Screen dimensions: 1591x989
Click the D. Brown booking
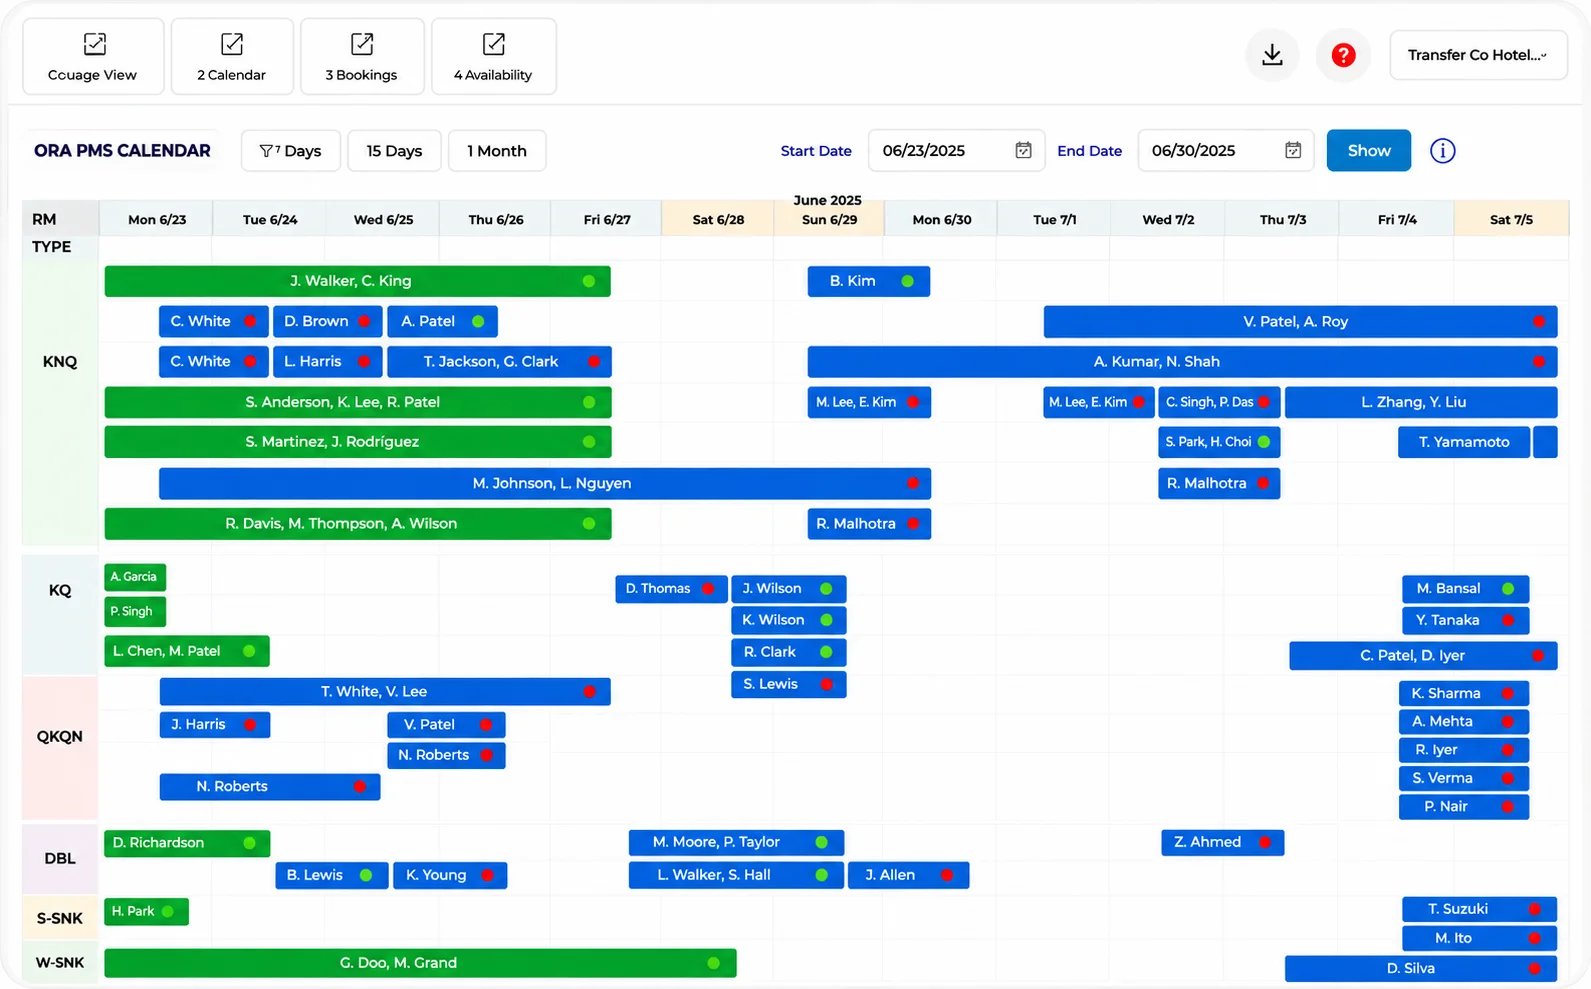328,322
